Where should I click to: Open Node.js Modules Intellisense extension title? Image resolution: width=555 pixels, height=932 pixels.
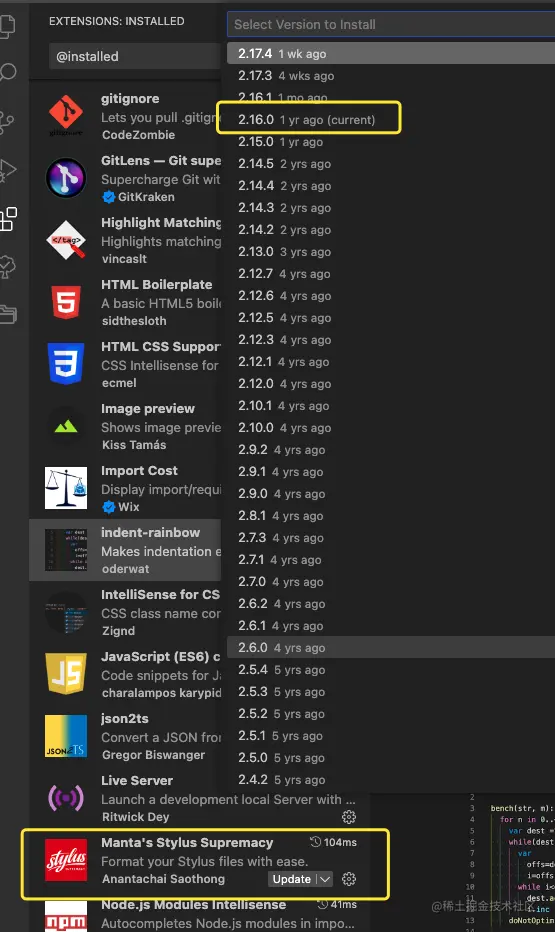tap(193, 905)
